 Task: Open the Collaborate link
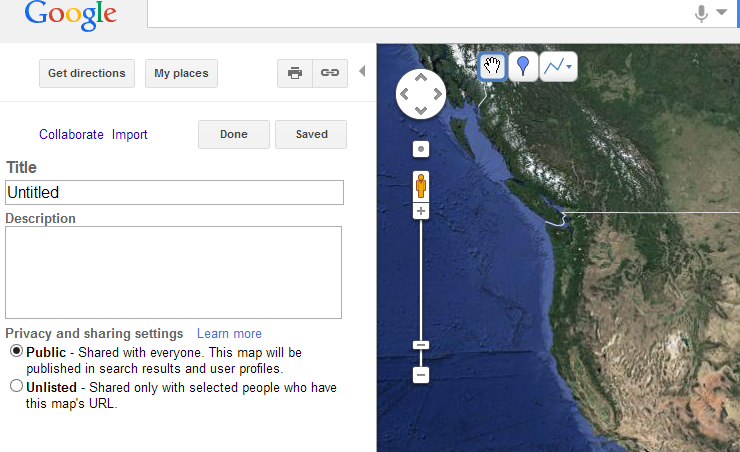[x=71, y=134]
